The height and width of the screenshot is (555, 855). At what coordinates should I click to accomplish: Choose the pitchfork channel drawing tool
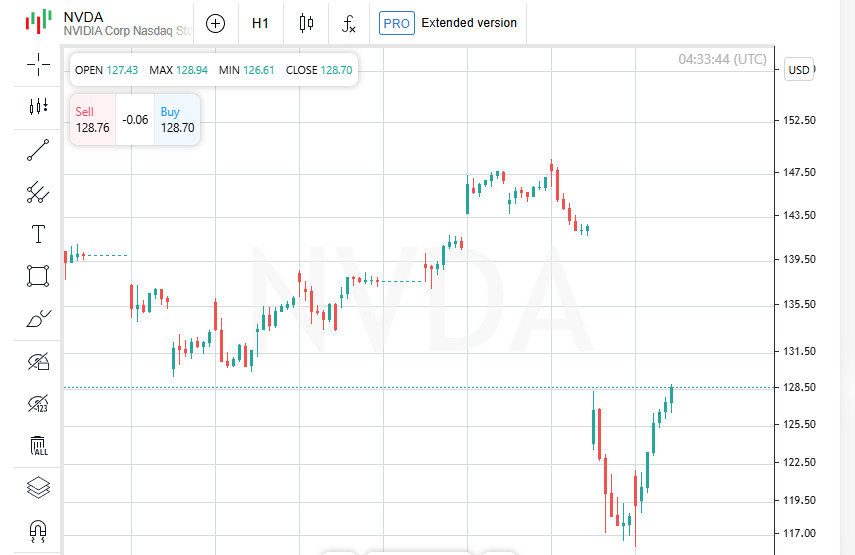tap(38, 192)
